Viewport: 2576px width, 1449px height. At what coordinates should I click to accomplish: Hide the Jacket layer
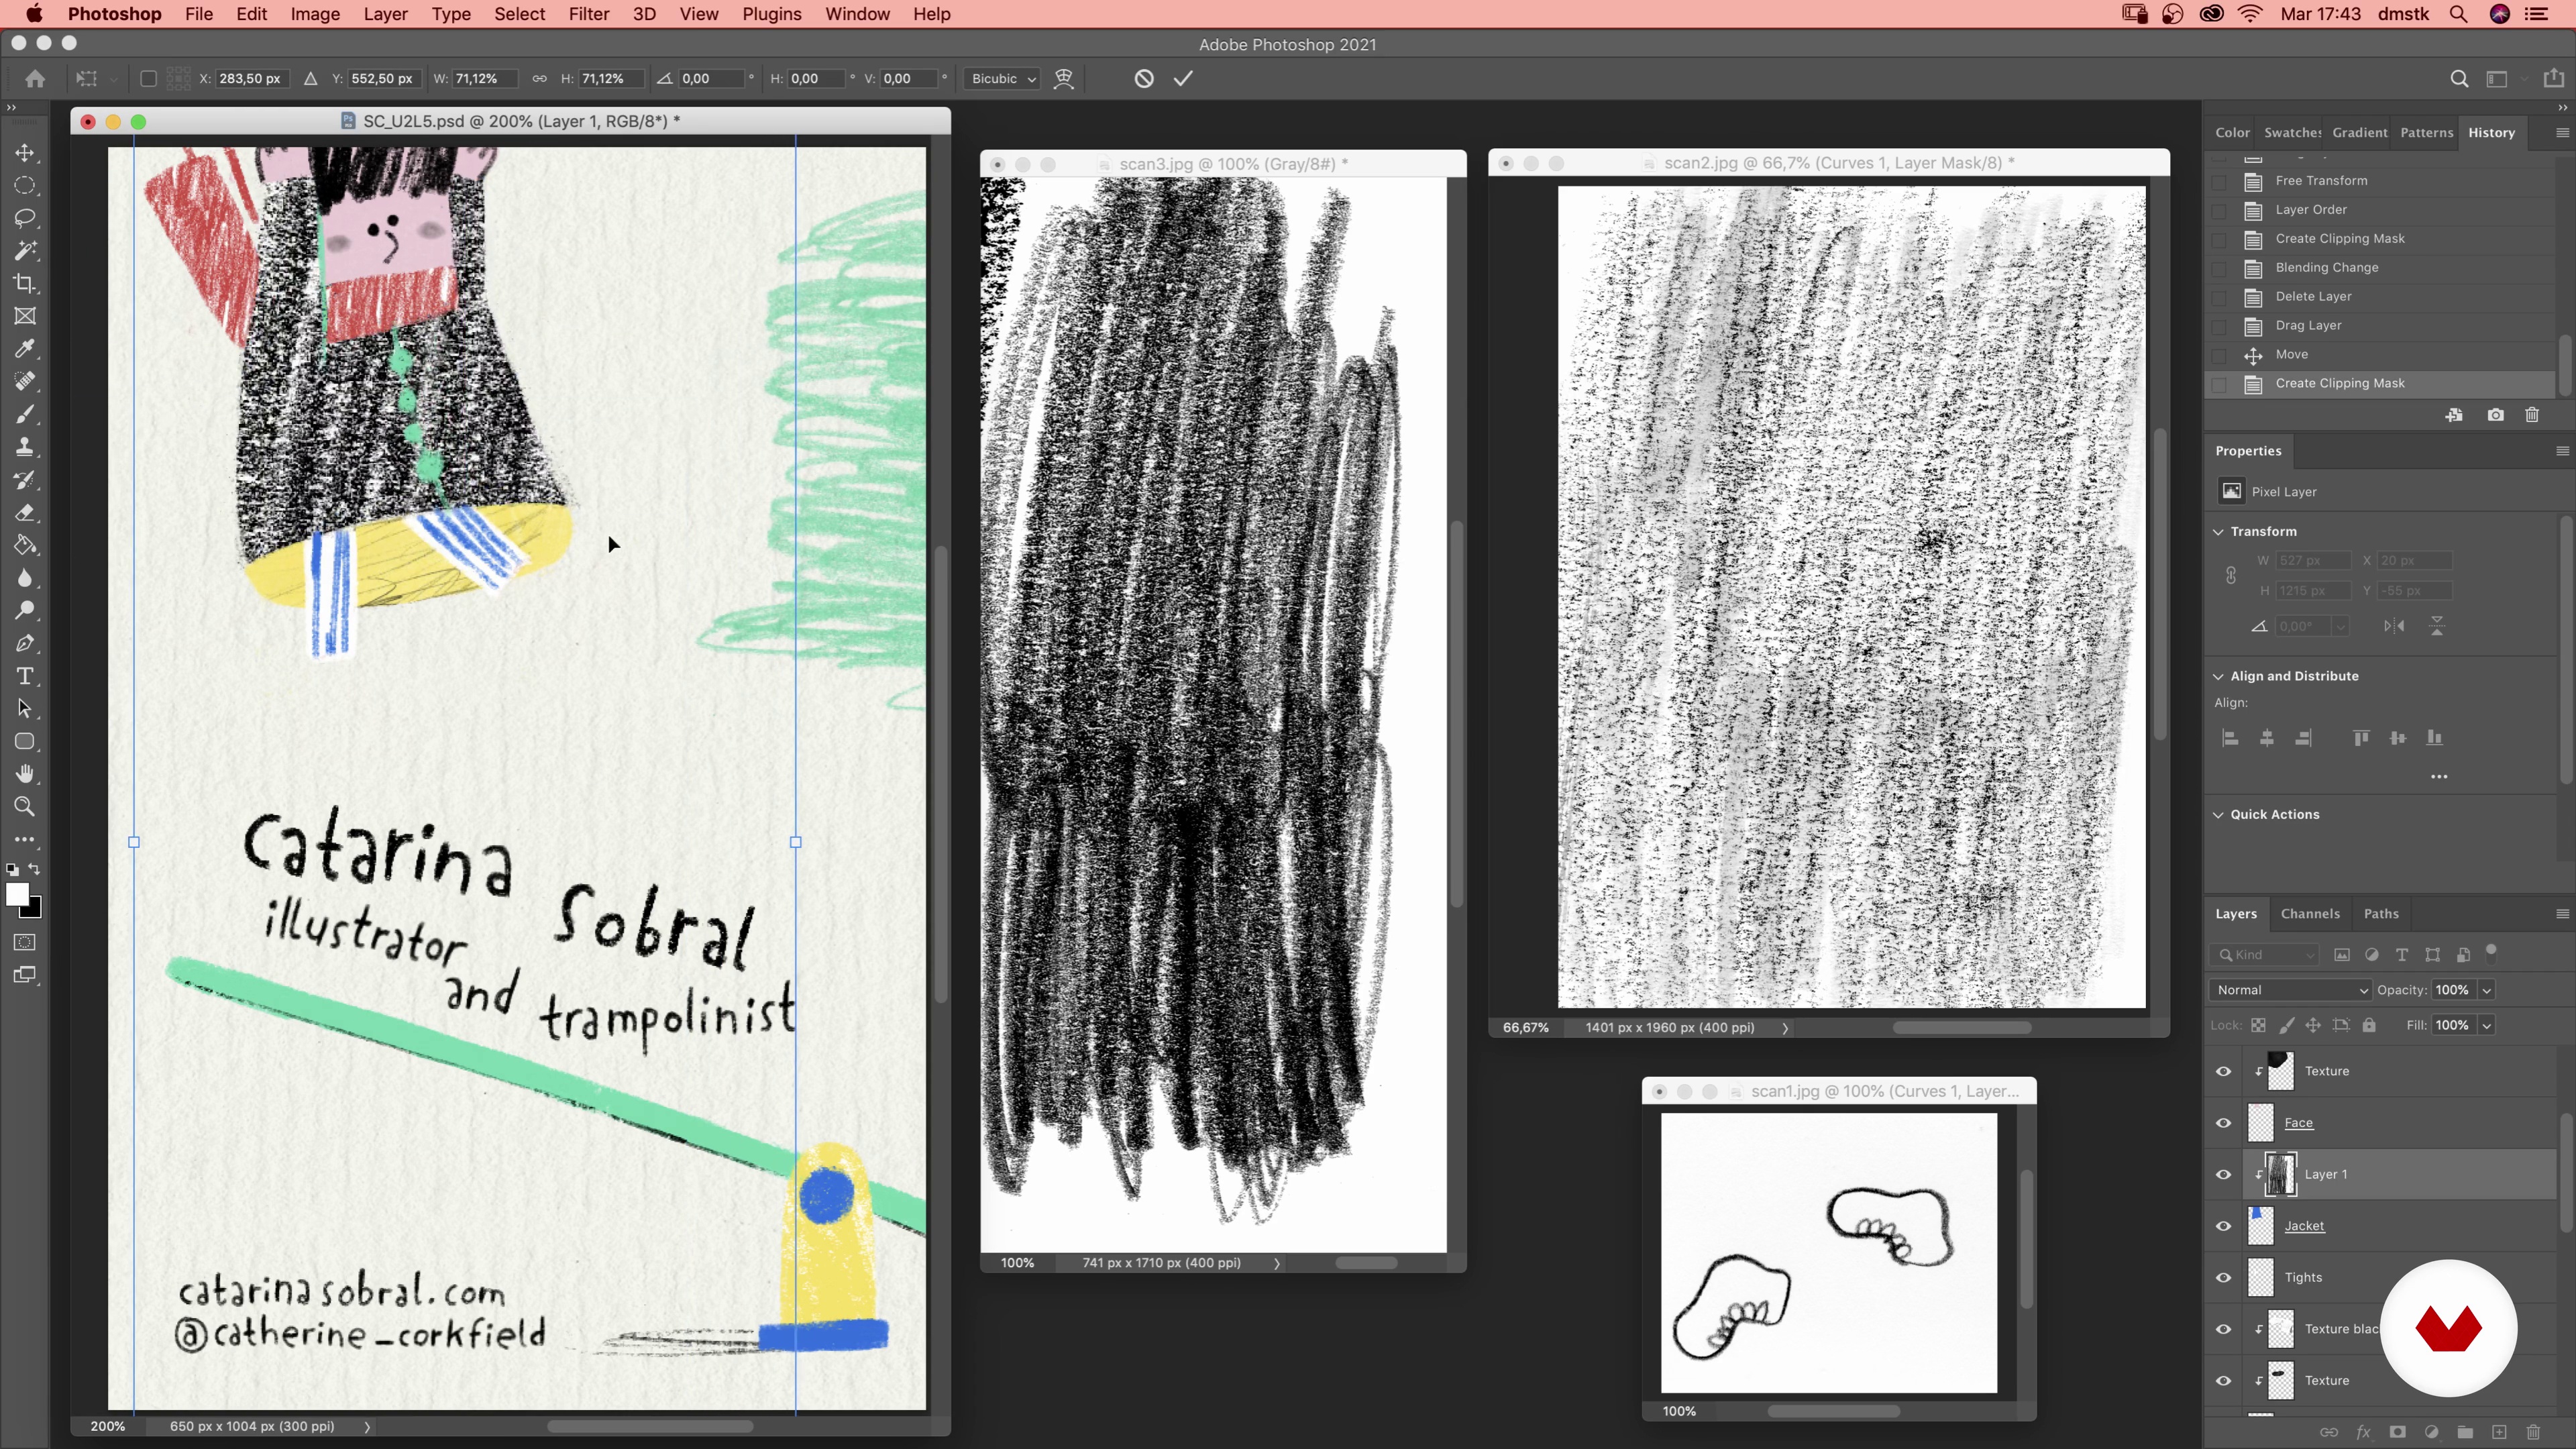pyautogui.click(x=2223, y=1226)
